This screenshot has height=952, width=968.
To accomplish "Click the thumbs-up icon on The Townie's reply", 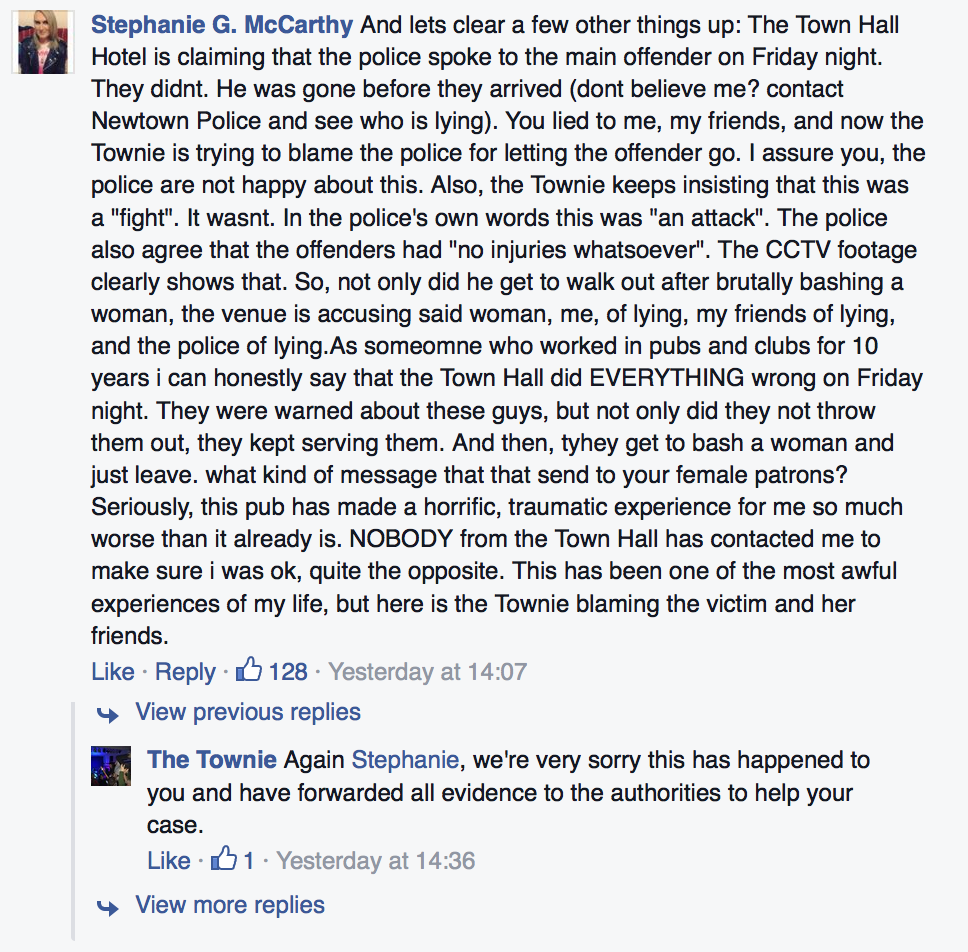I will click(225, 858).
